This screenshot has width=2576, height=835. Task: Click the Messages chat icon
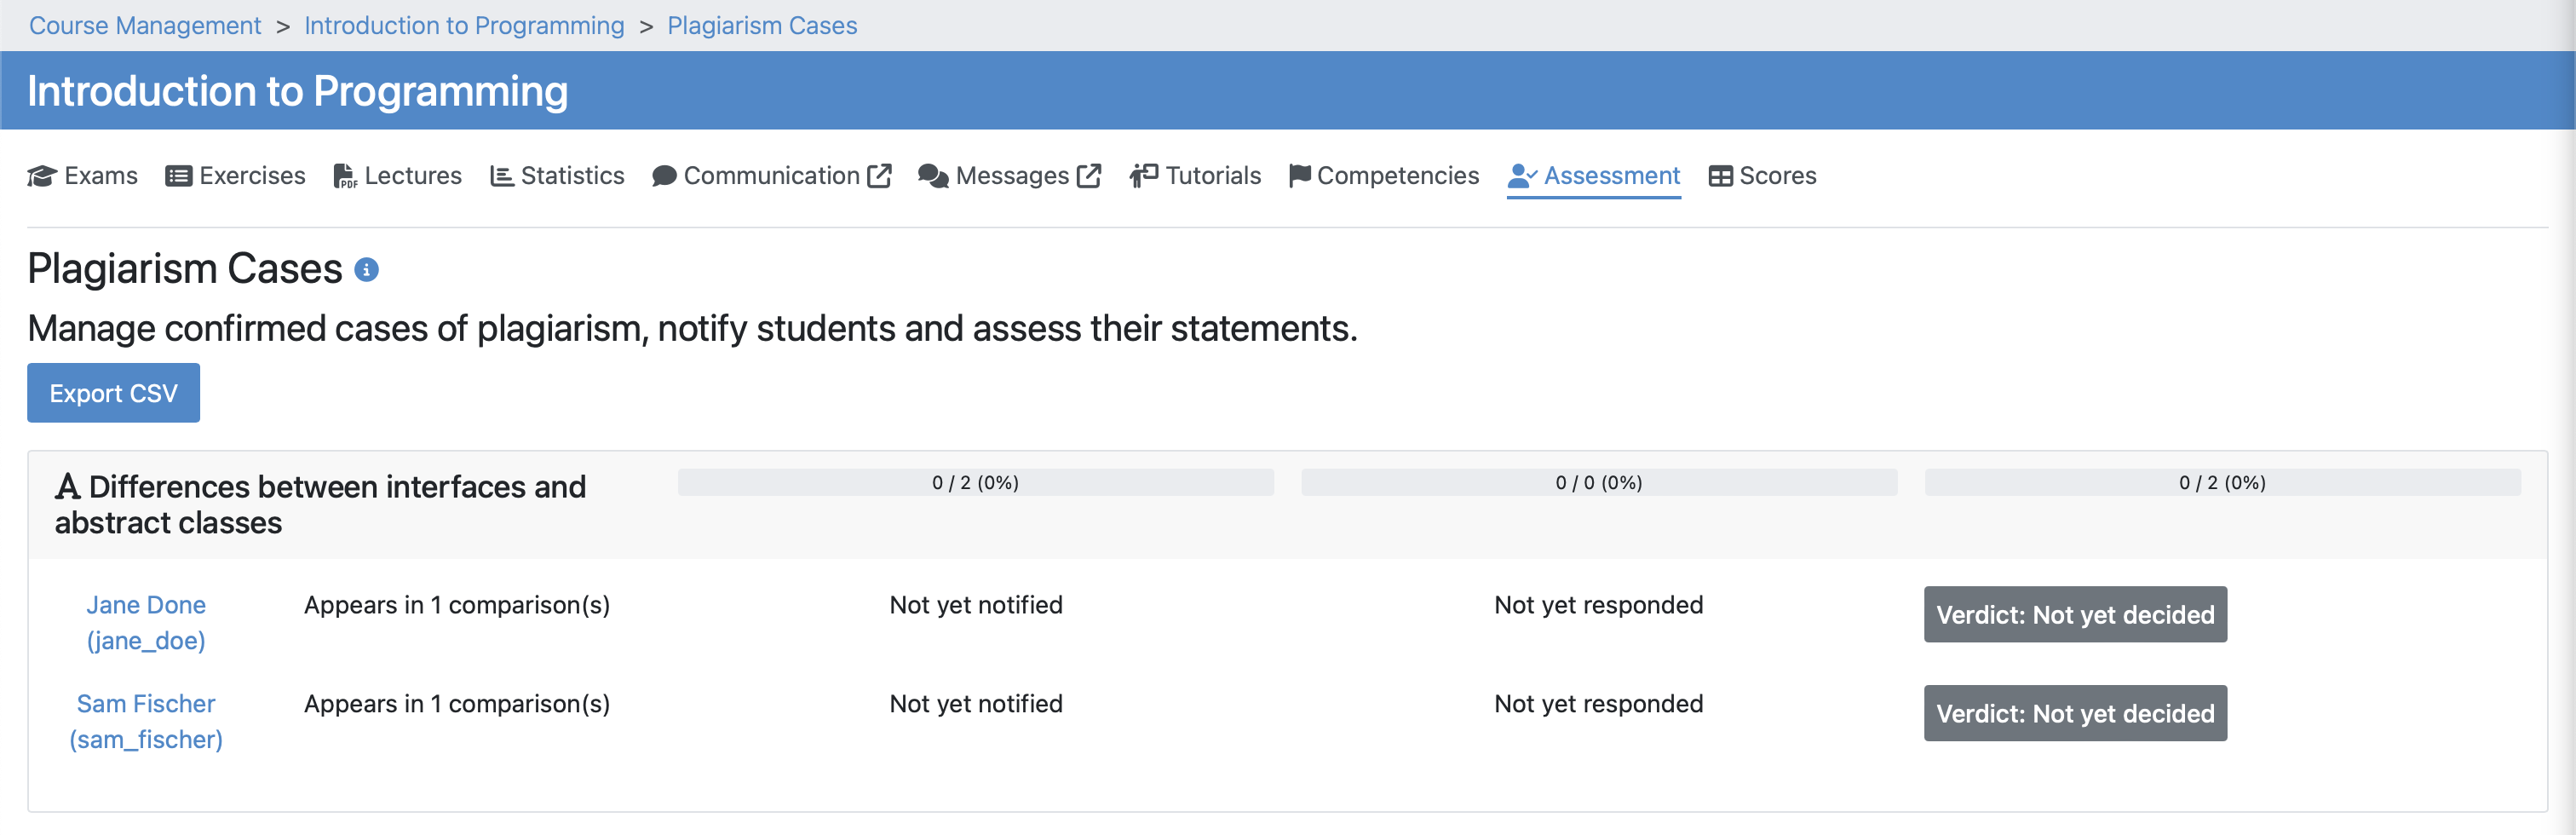coord(933,175)
